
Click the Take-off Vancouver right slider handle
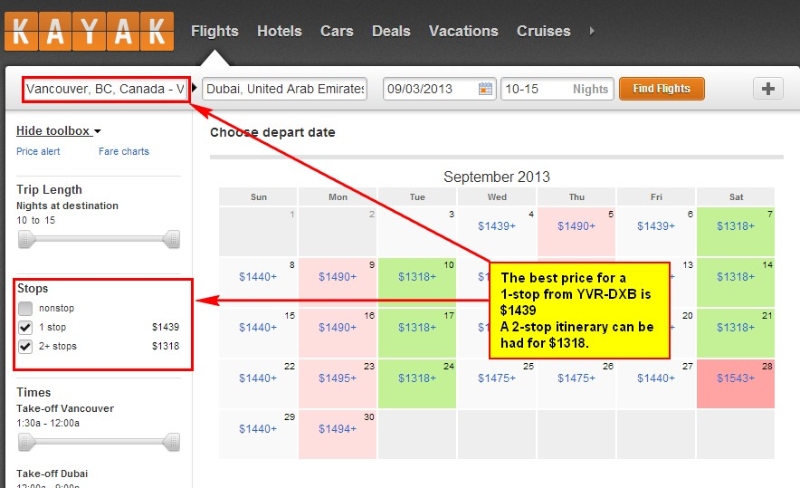[172, 442]
